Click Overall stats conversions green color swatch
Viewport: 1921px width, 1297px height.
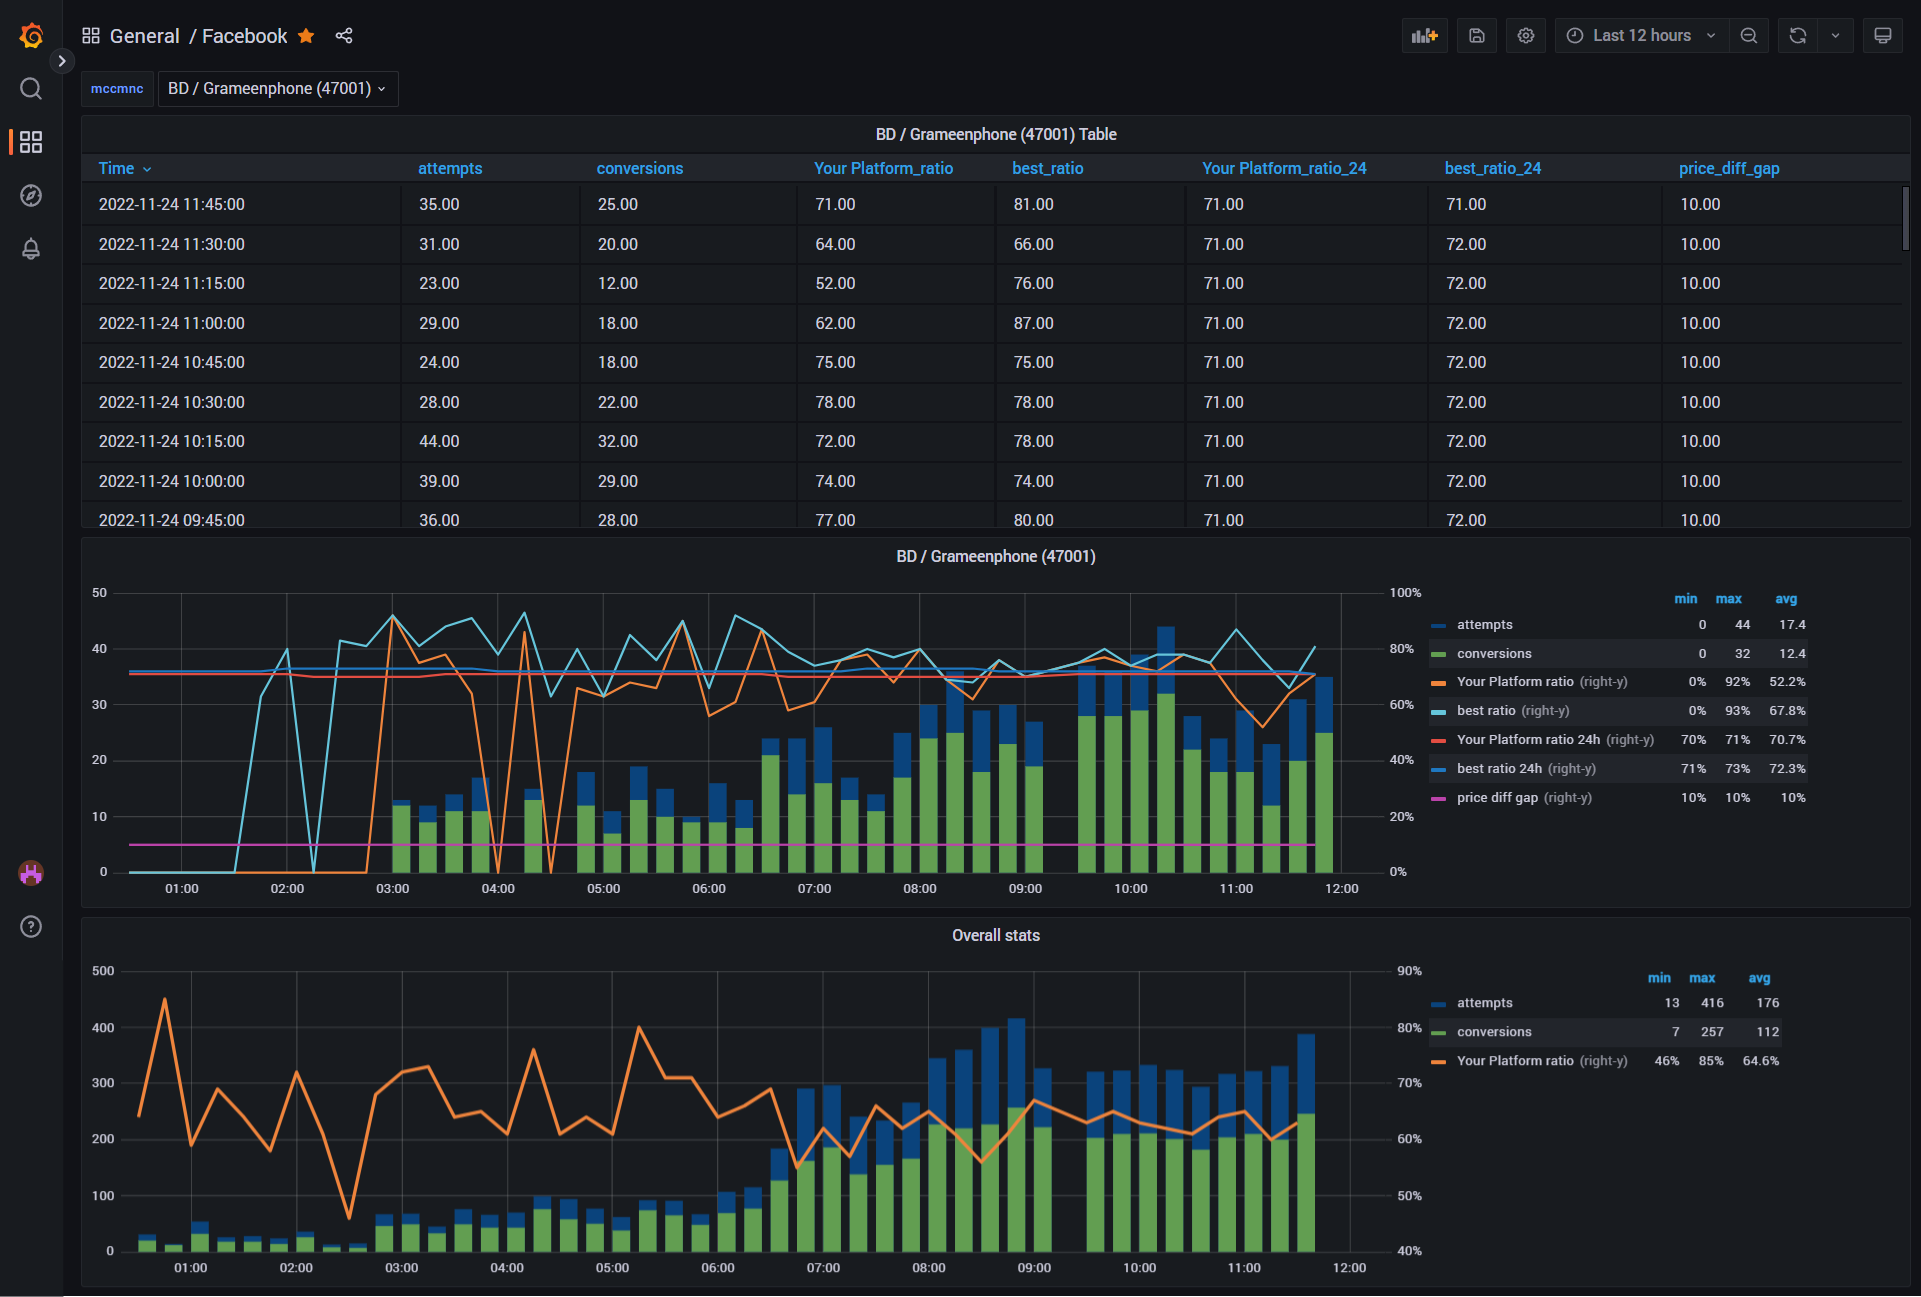pyautogui.click(x=1439, y=1032)
